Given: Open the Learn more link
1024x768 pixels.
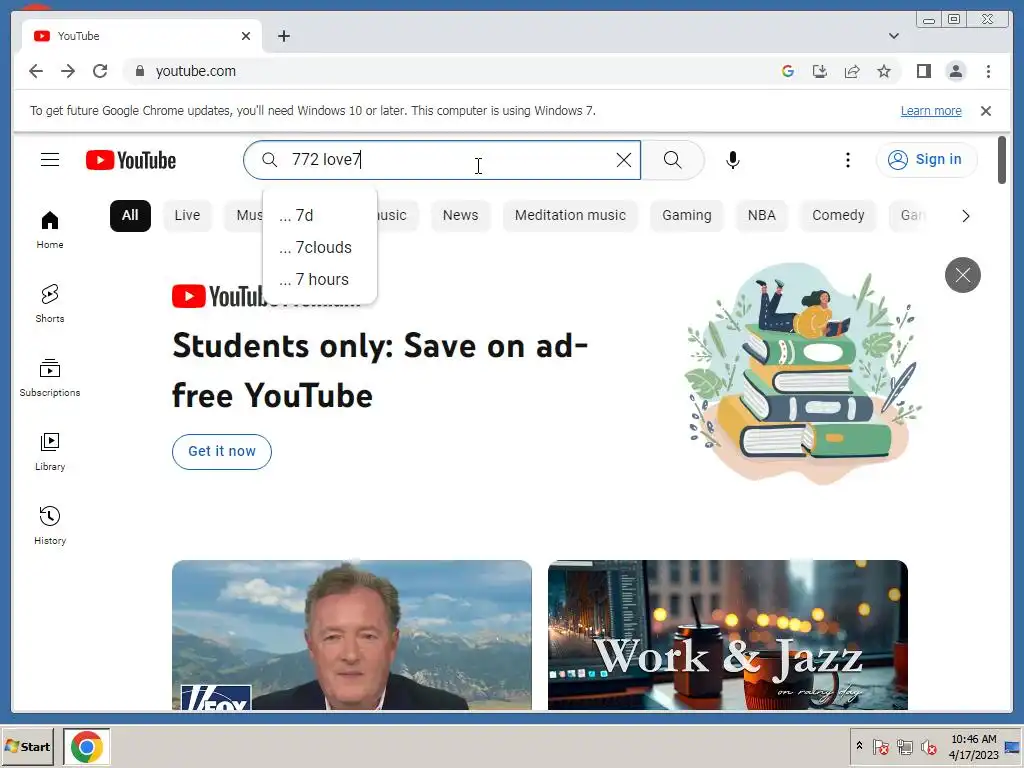Looking at the screenshot, I should (x=931, y=111).
